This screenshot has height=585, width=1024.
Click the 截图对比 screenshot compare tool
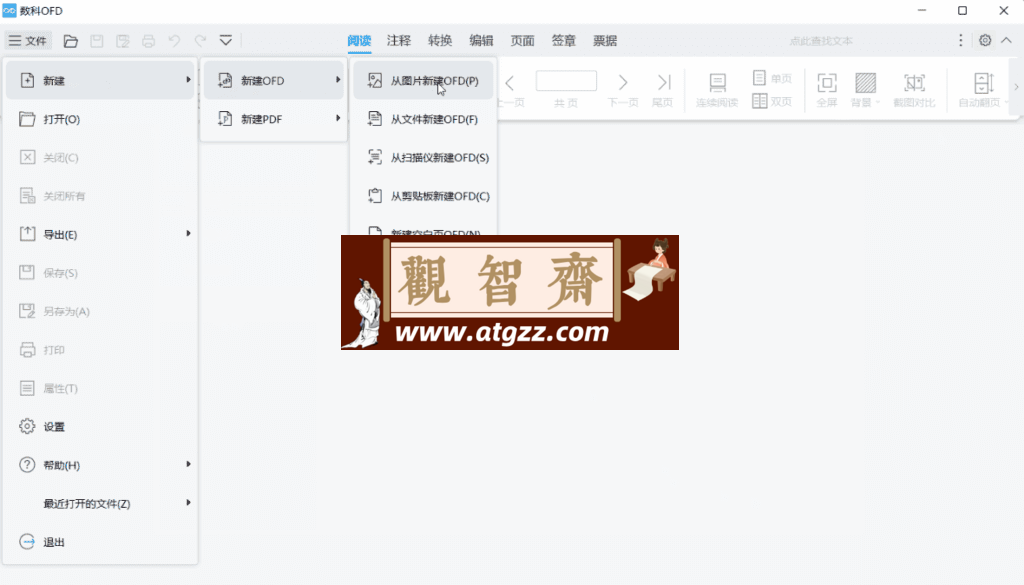tap(914, 89)
